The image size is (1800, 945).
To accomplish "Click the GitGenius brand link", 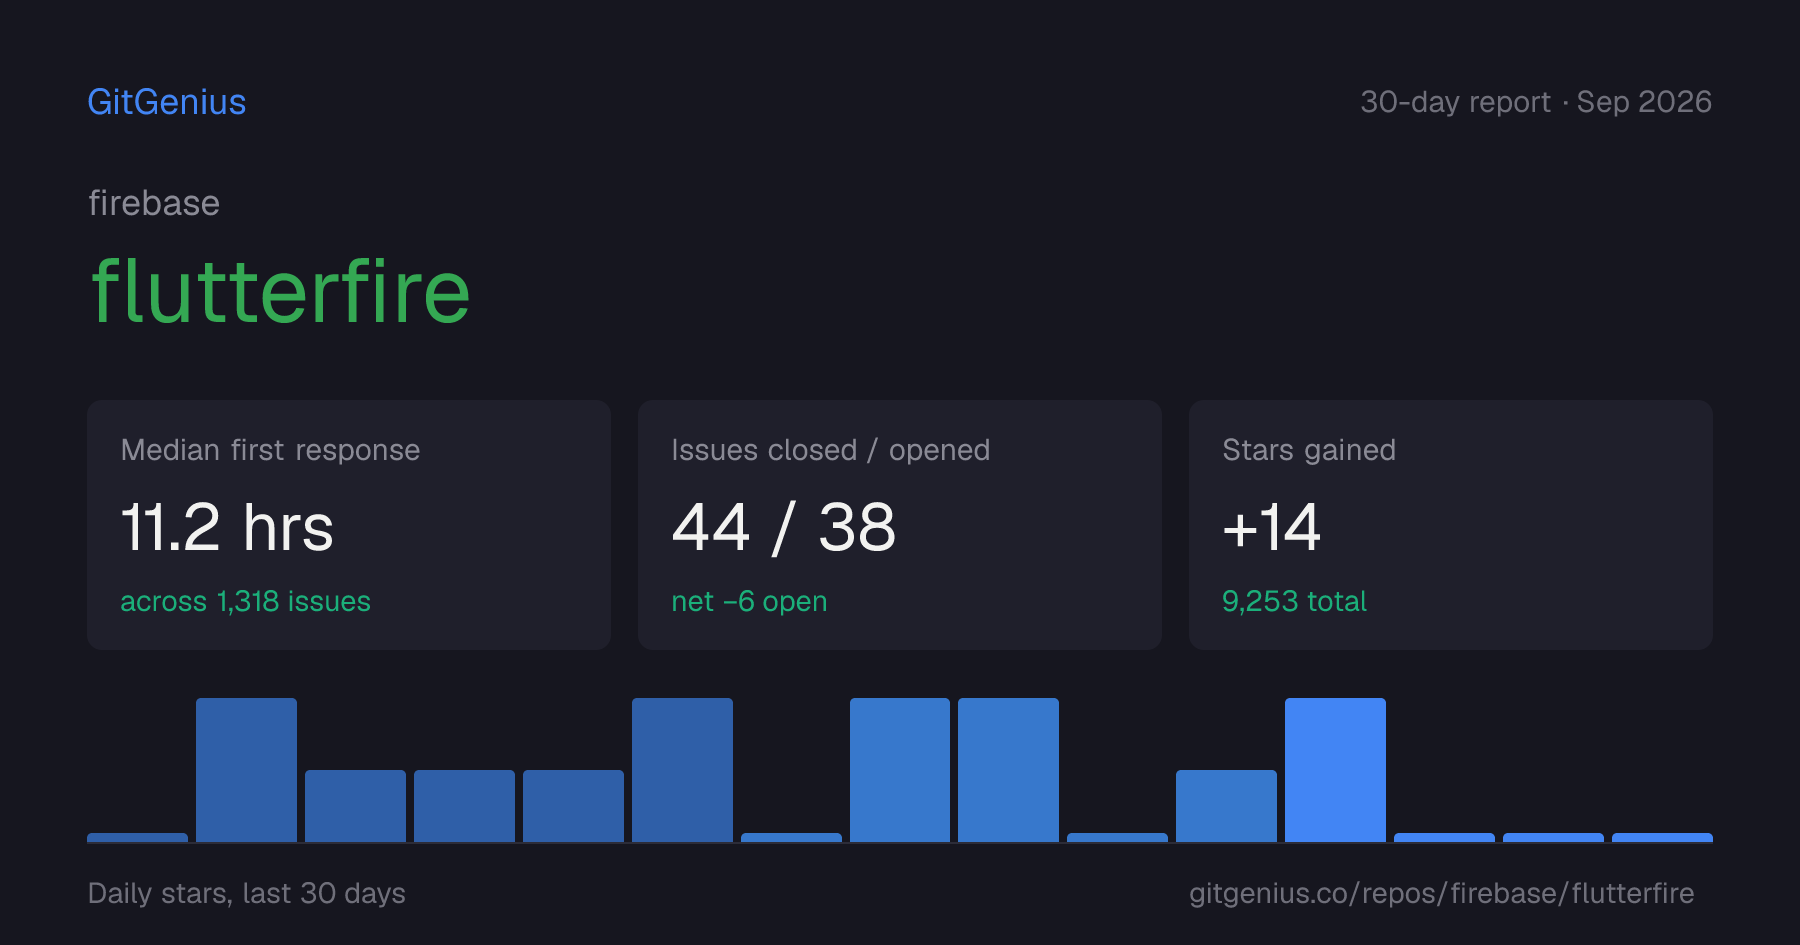I will (166, 102).
